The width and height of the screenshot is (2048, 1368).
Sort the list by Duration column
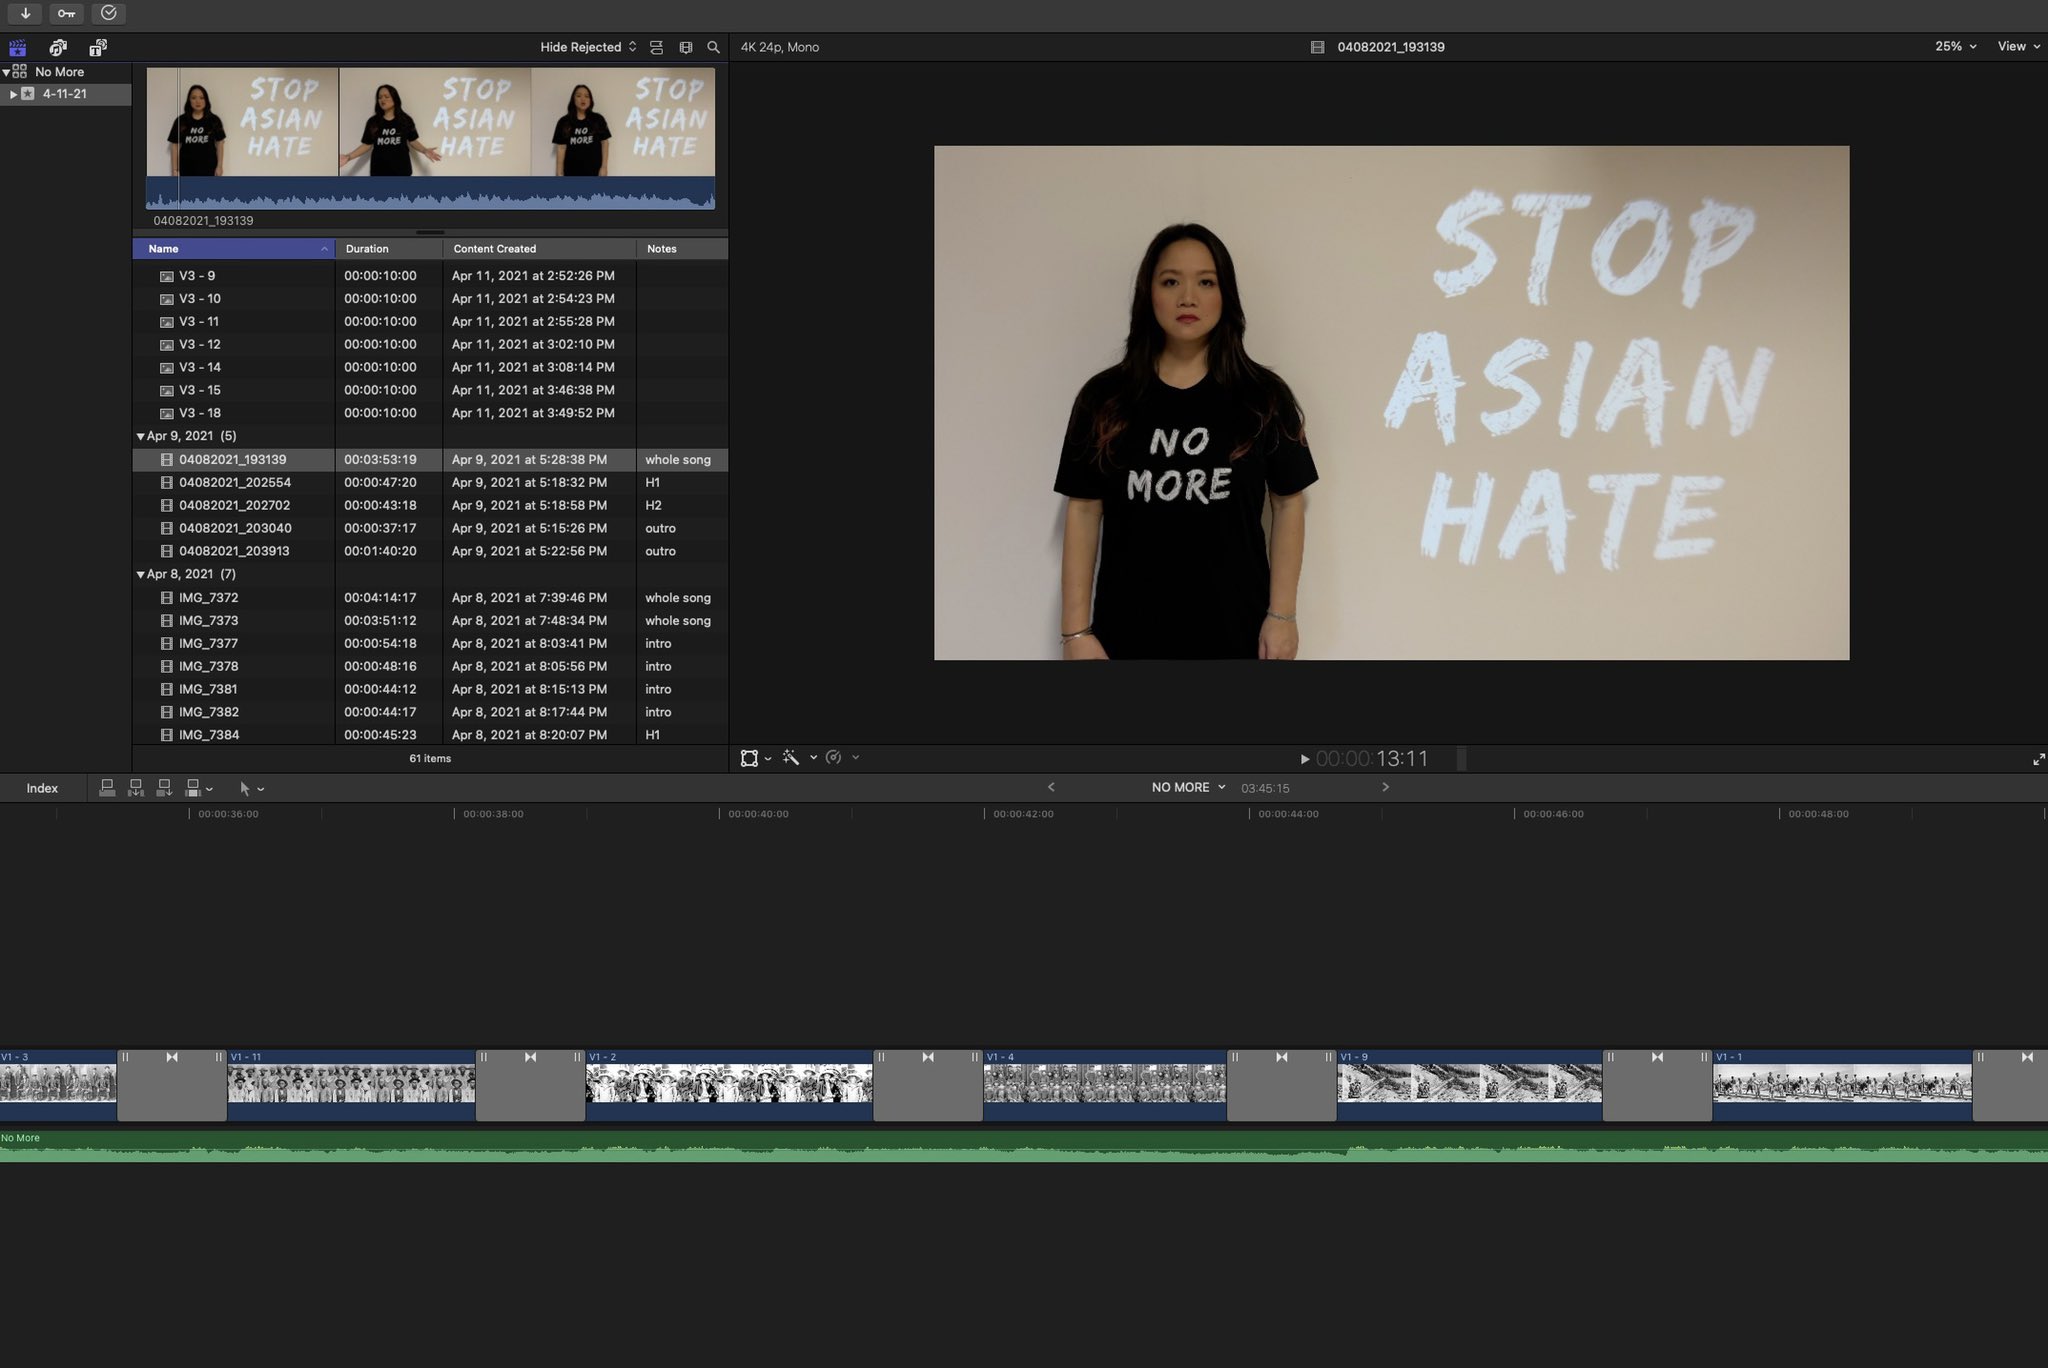click(367, 249)
